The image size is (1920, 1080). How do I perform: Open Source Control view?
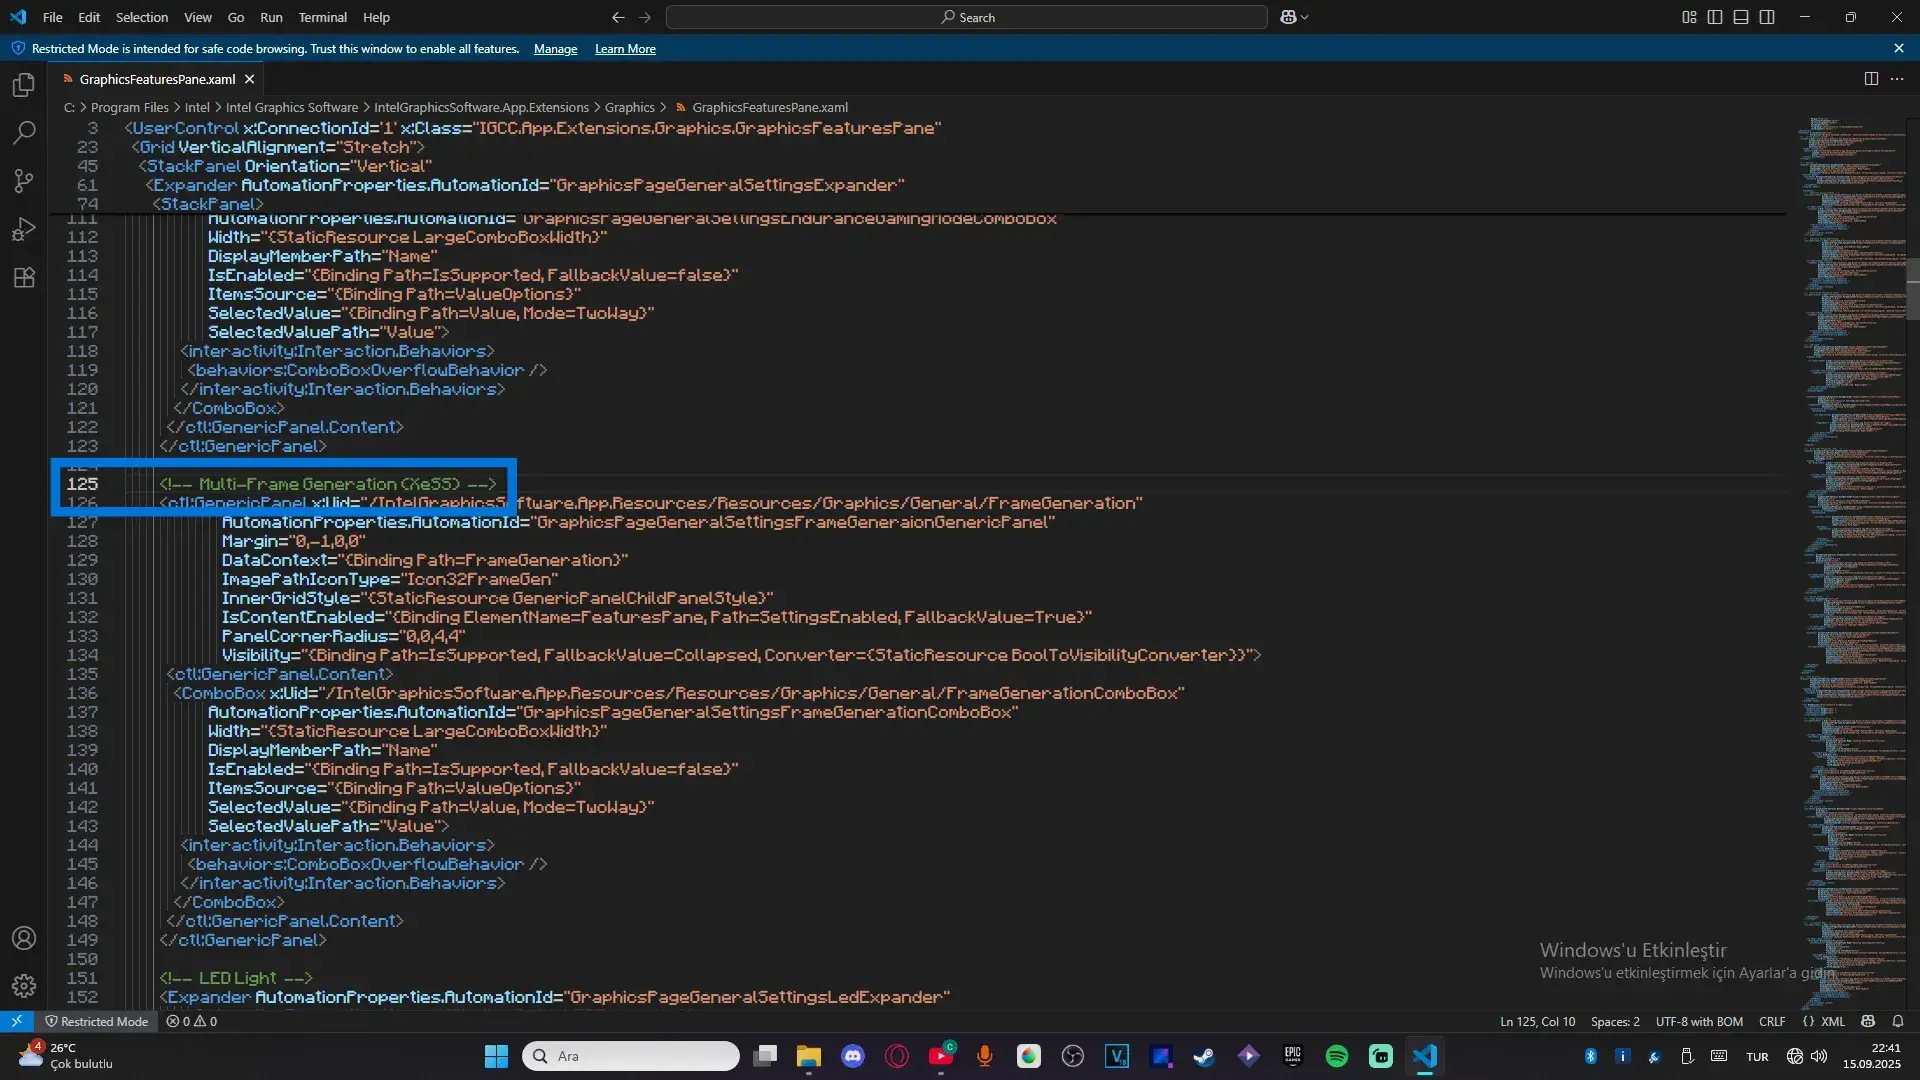[24, 181]
